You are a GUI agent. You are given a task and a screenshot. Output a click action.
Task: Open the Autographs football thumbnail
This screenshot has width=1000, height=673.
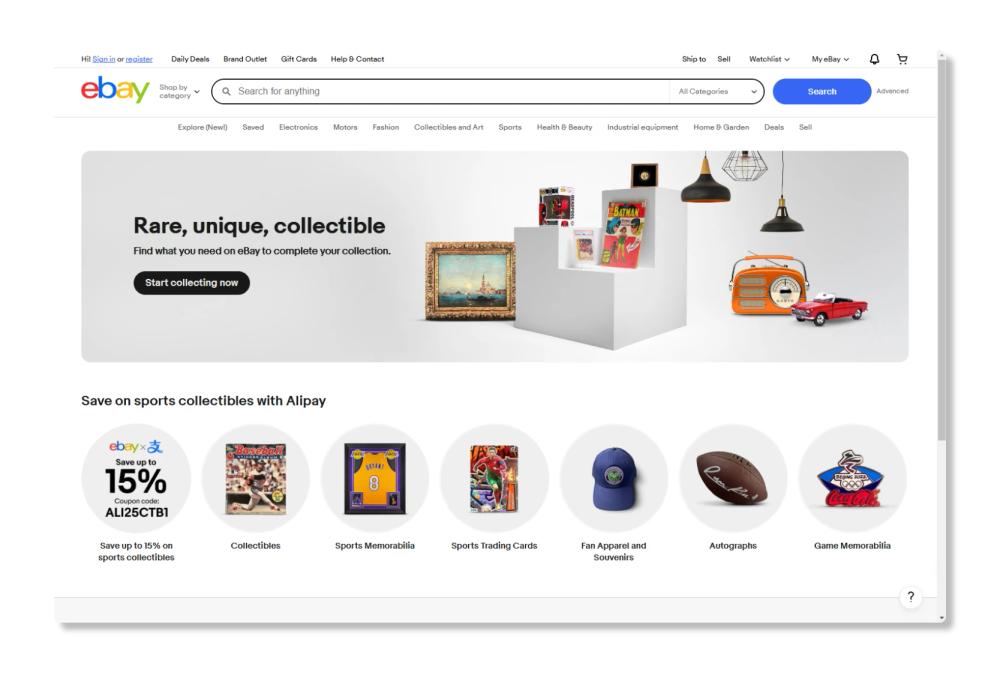click(733, 478)
